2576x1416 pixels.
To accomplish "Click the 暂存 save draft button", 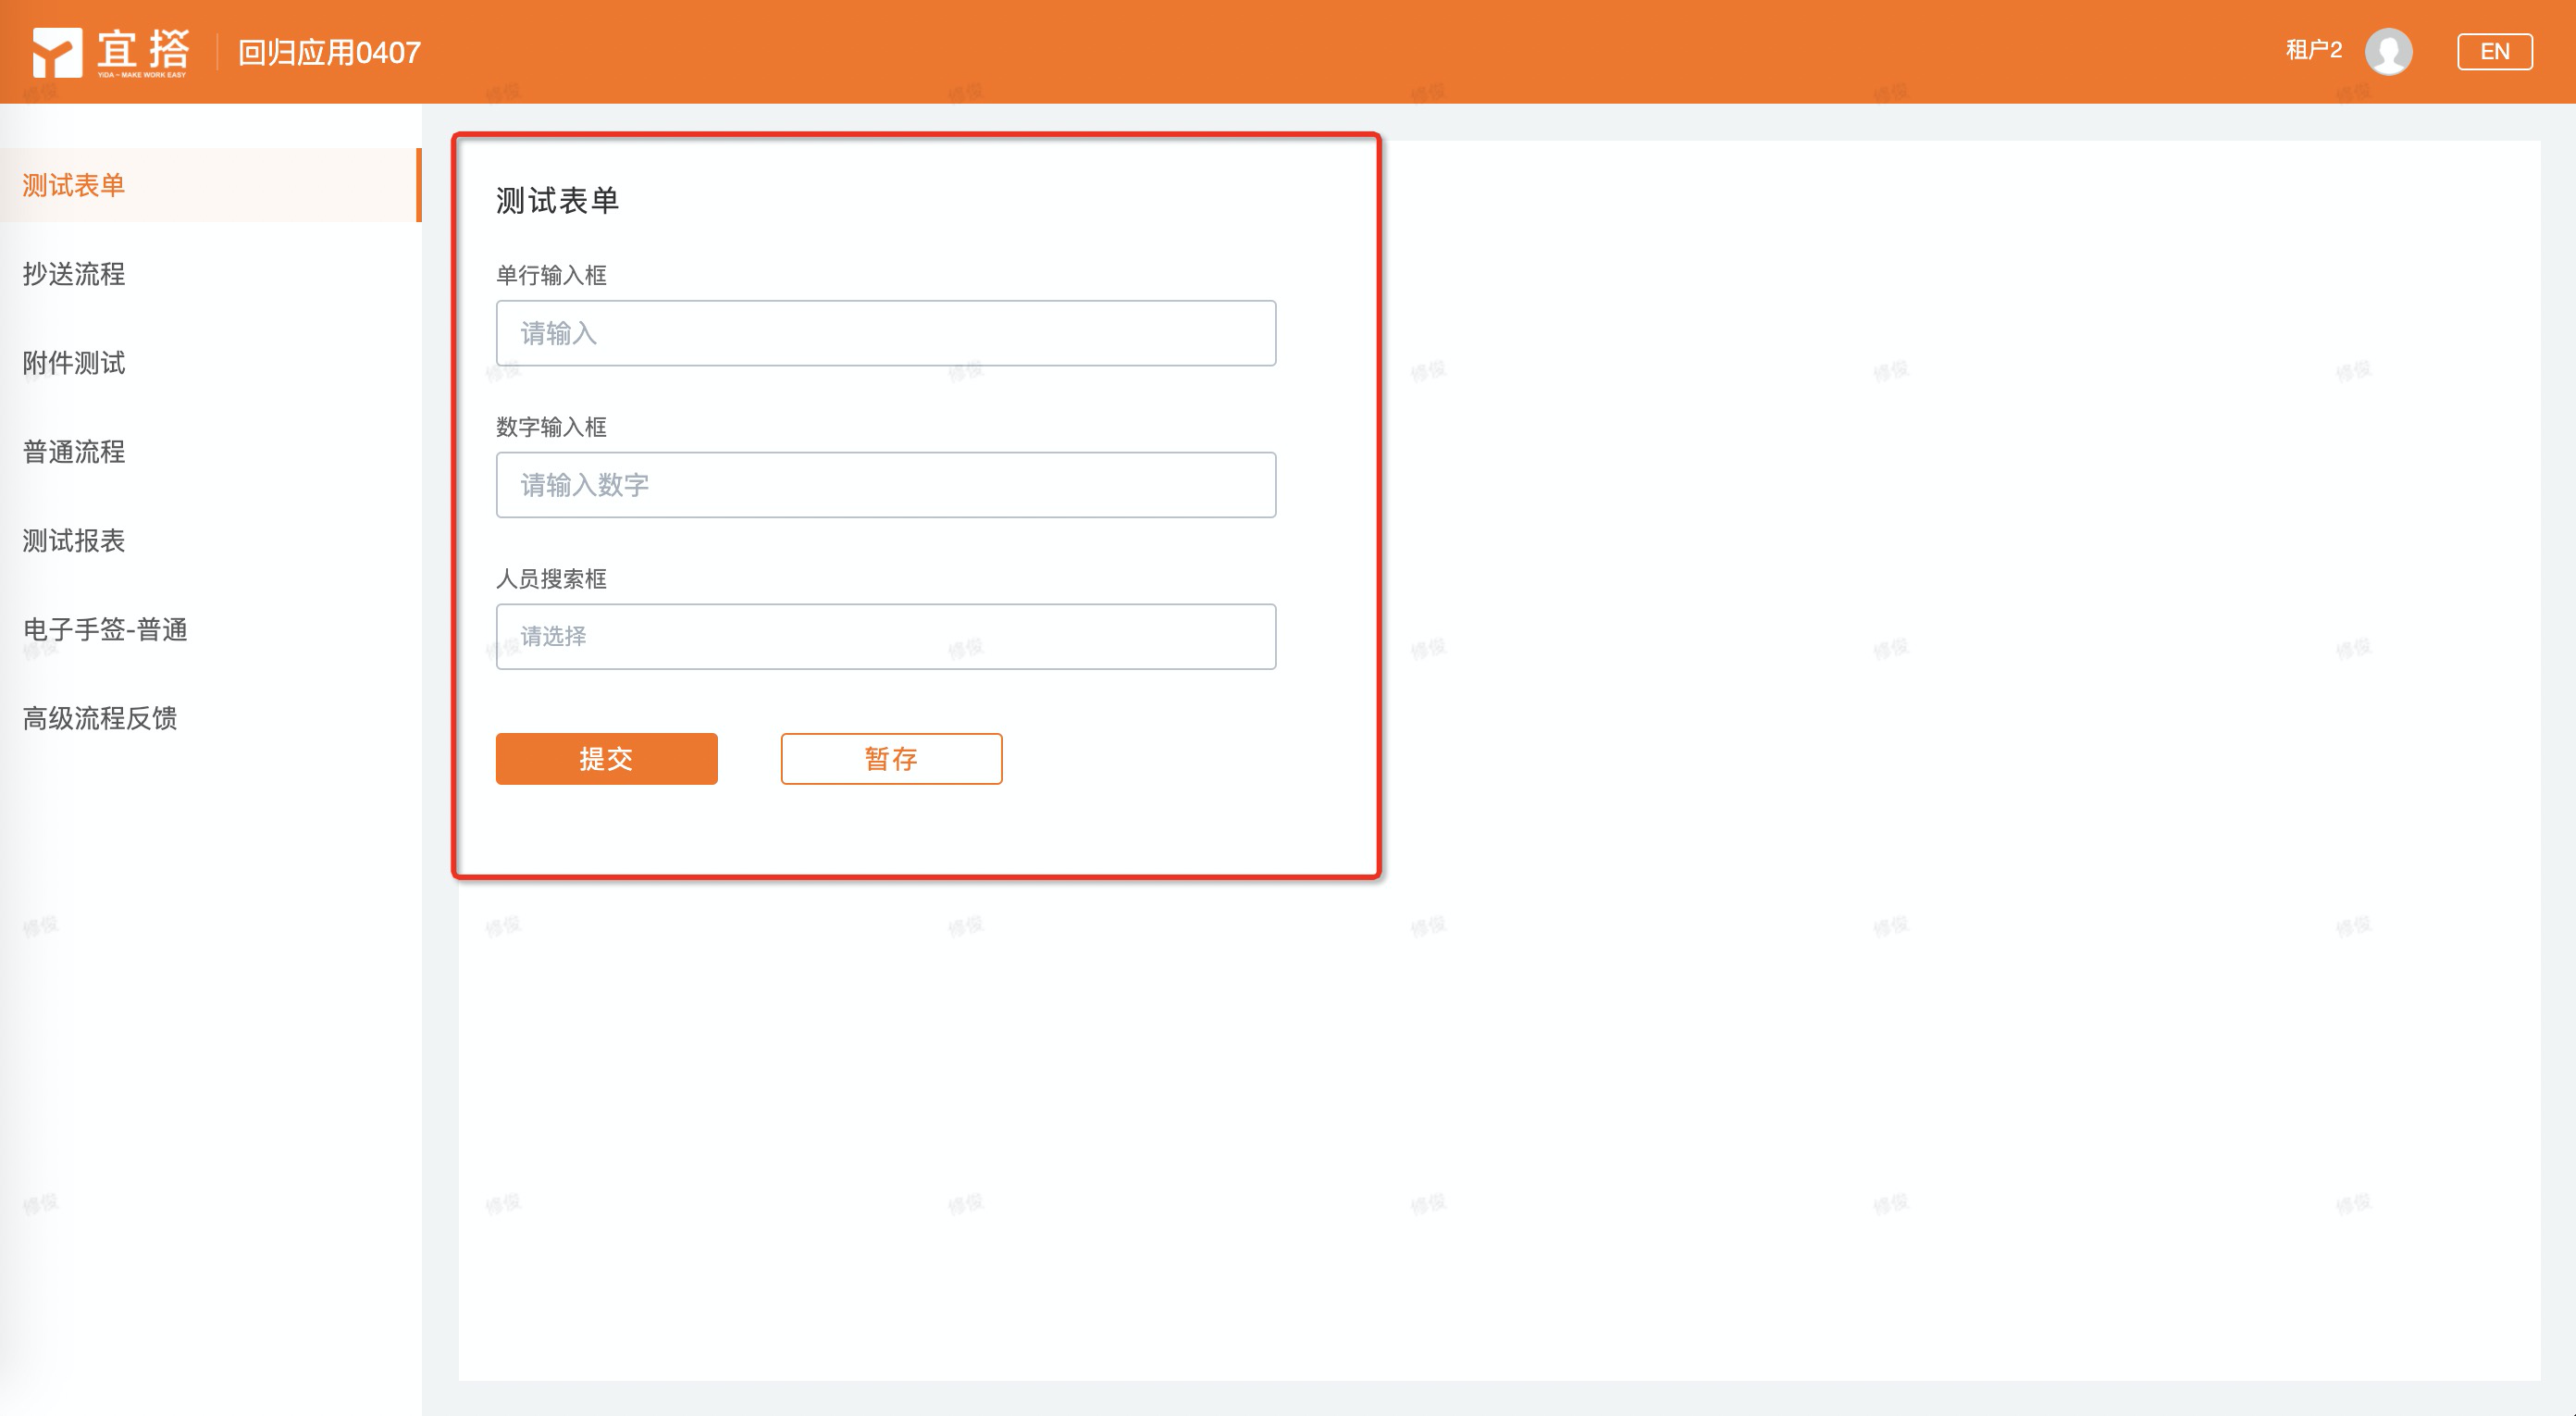I will [x=890, y=759].
